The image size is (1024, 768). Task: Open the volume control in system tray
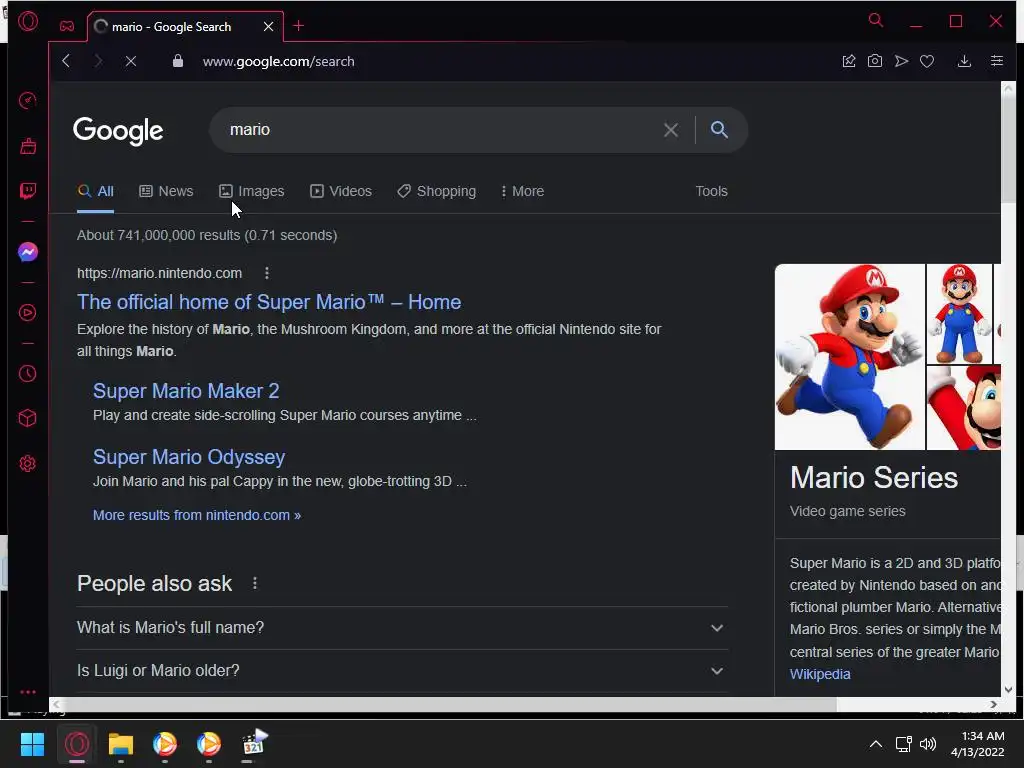click(927, 744)
